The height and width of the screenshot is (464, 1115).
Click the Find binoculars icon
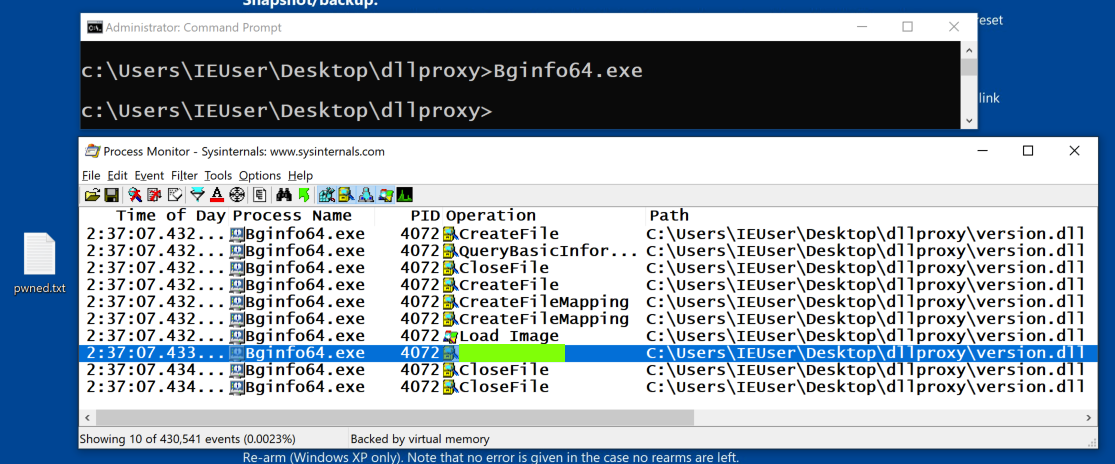point(284,195)
